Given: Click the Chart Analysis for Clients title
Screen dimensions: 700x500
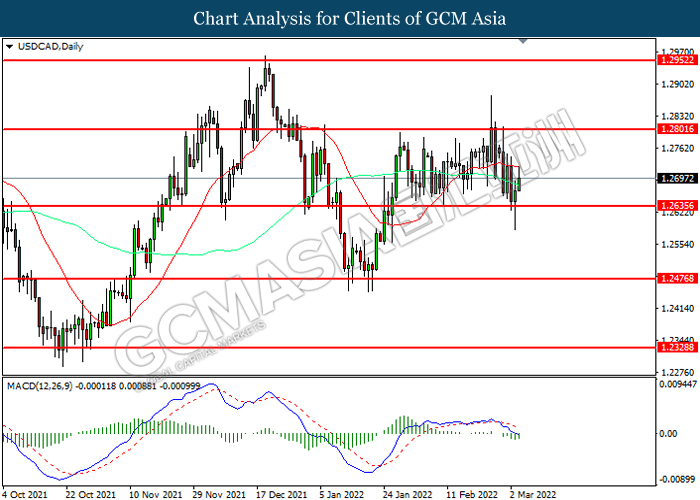Looking at the screenshot, I should [x=350, y=18].
